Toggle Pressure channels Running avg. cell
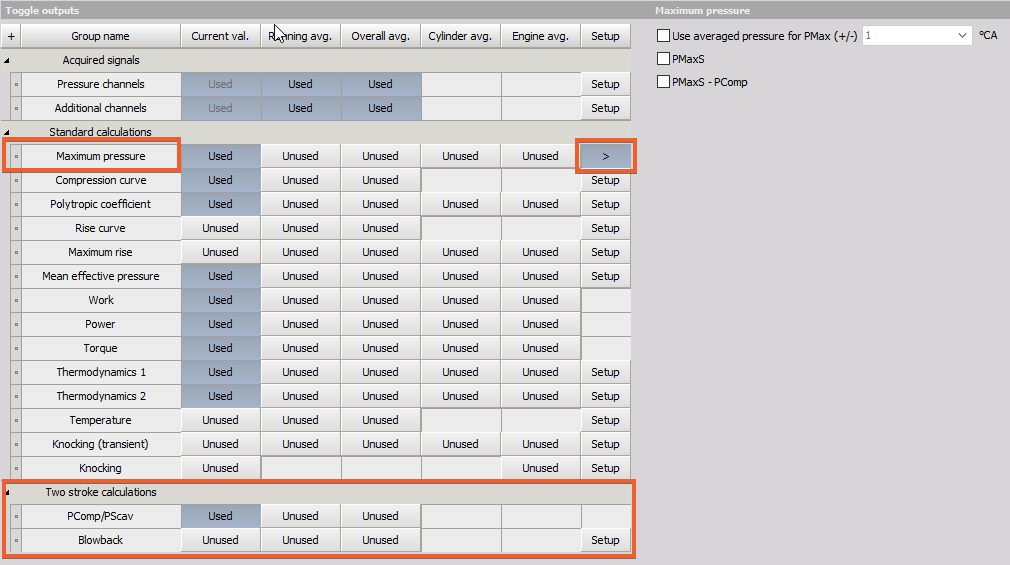Screen dimensions: 1010x565 click(300, 84)
